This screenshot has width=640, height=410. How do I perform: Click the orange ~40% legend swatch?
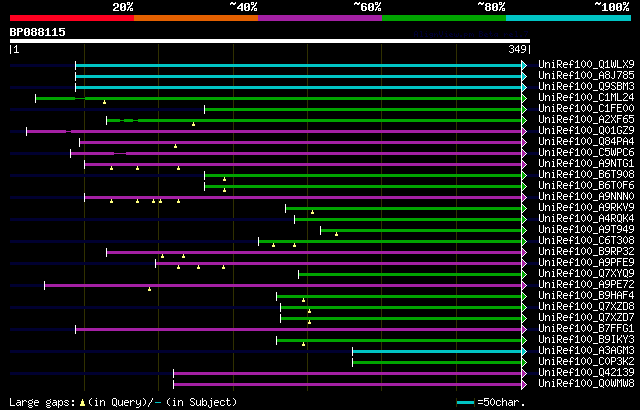tap(196, 18)
